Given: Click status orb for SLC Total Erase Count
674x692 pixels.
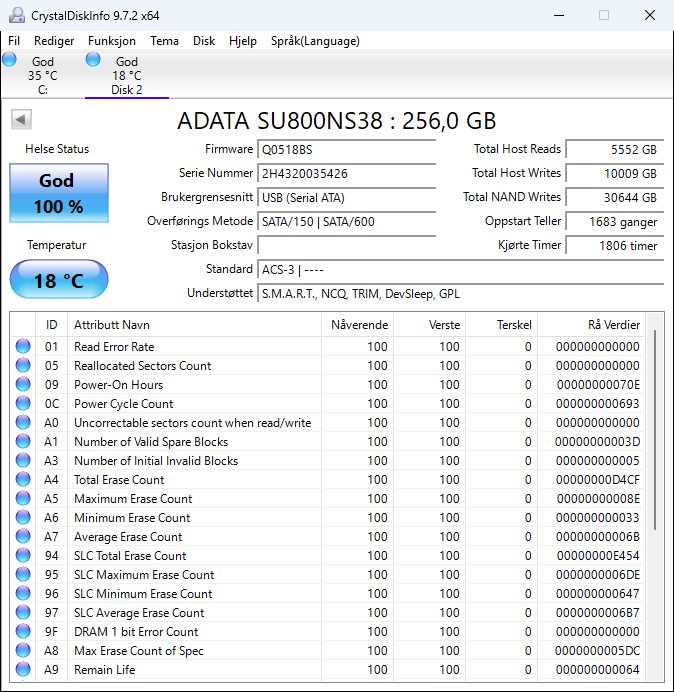Looking at the screenshot, I should click(x=23, y=555).
